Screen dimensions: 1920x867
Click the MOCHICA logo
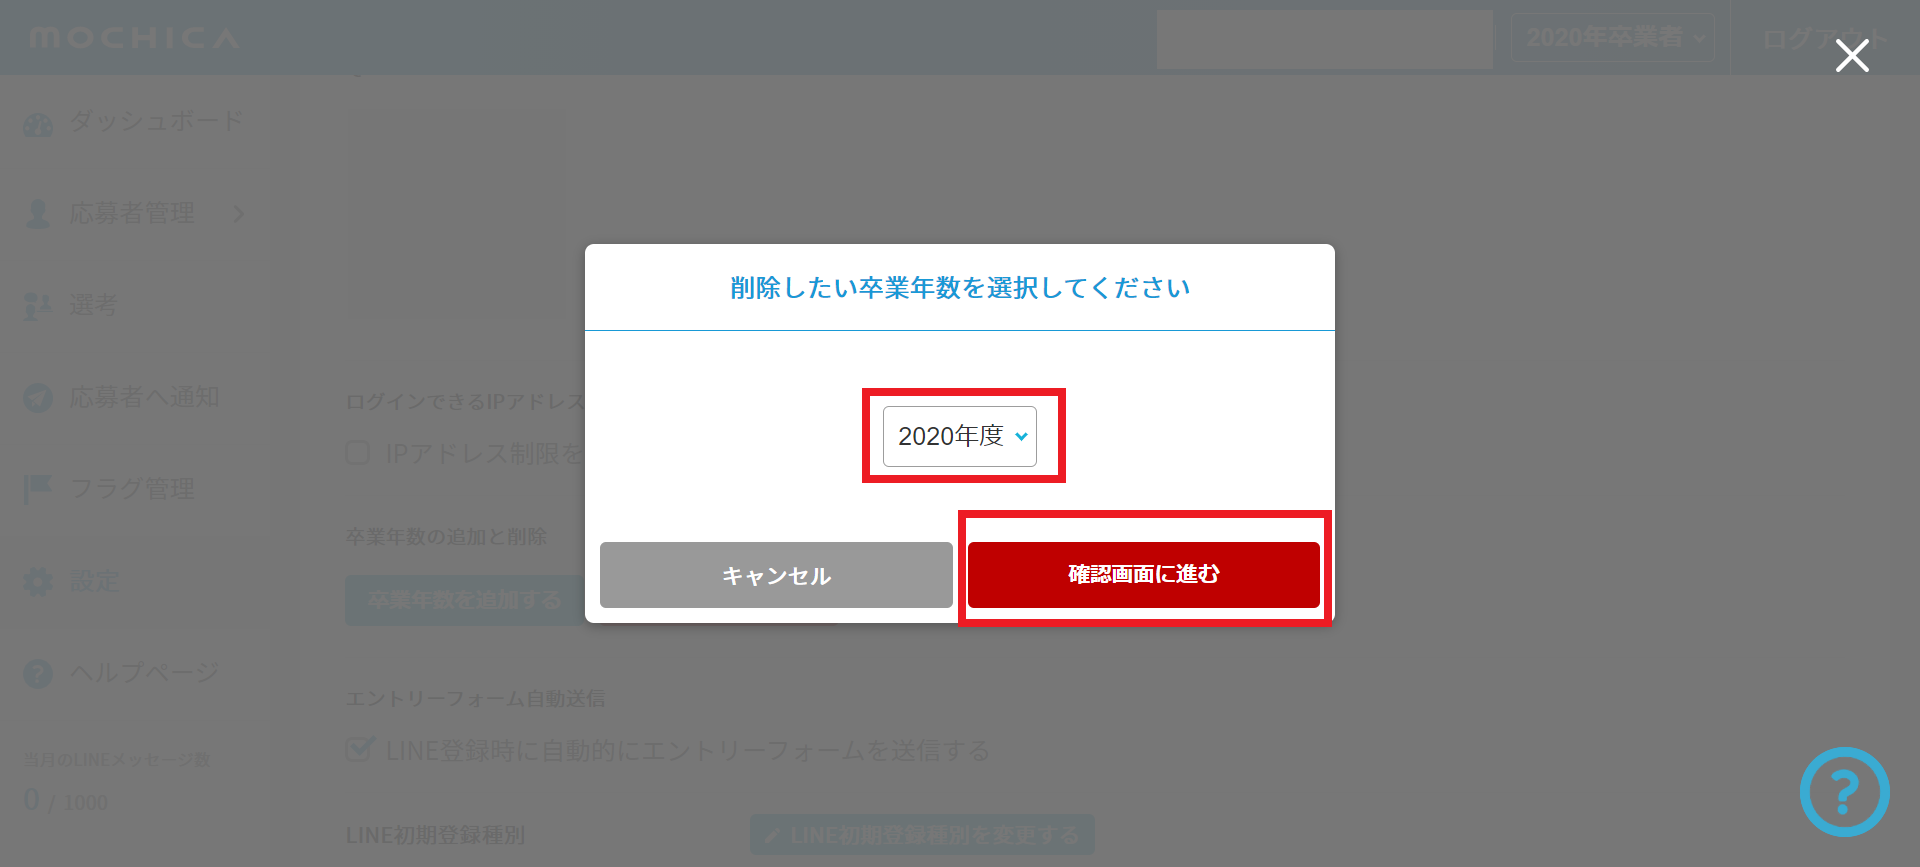coord(134,38)
